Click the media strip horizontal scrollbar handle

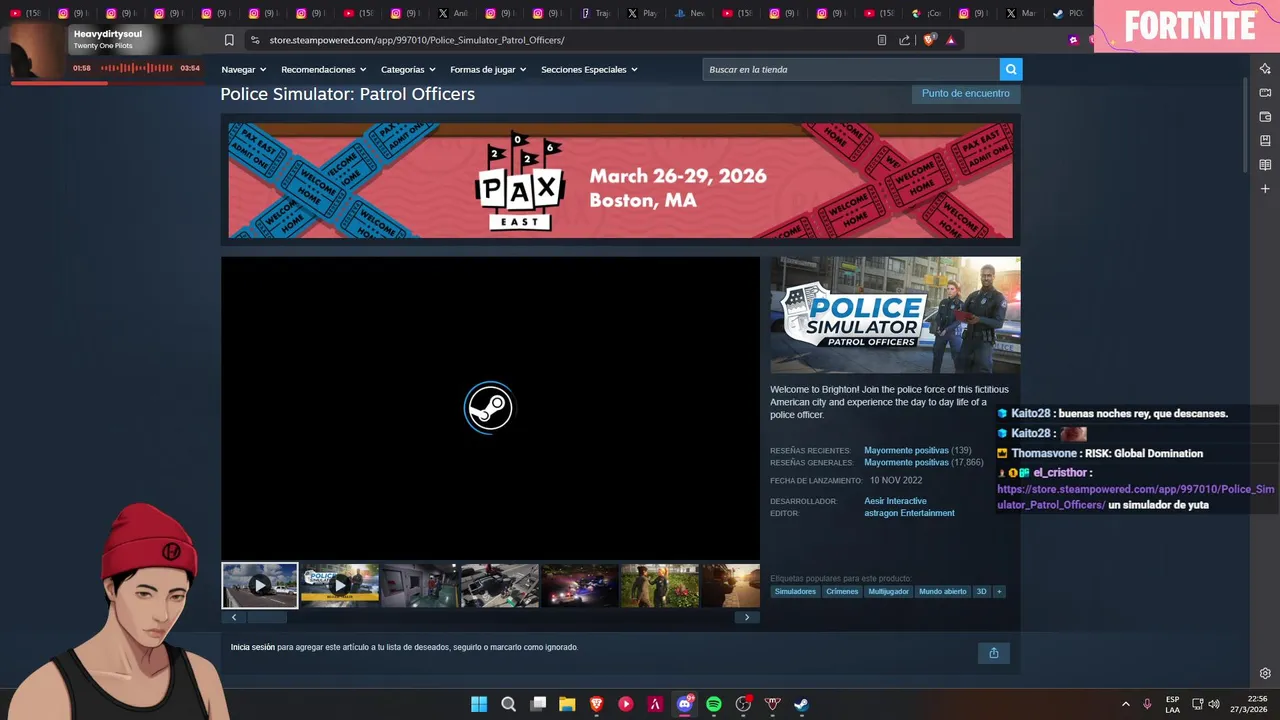[x=267, y=617]
